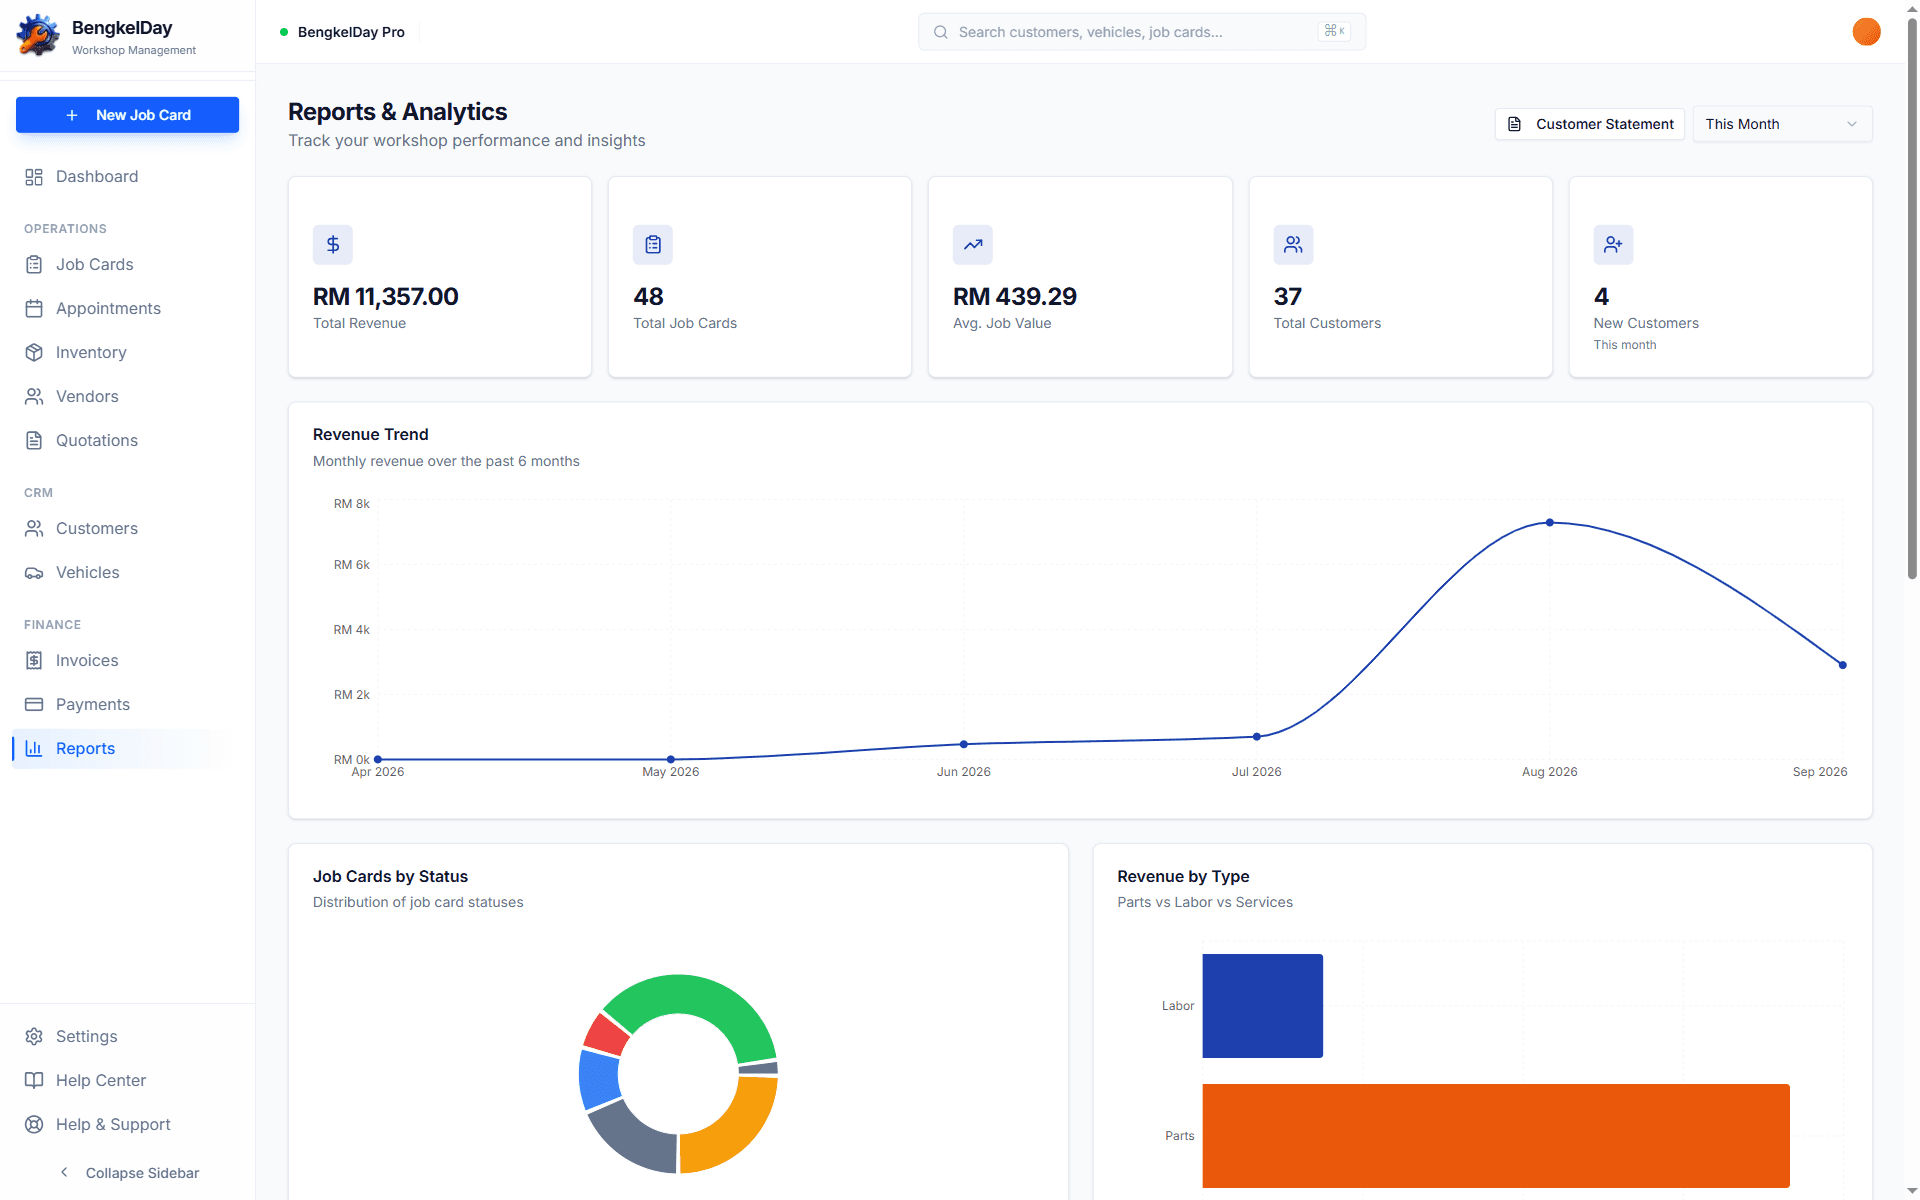Focus the search customers, vehicles input
The image size is (1920, 1200).
click(x=1142, y=32)
